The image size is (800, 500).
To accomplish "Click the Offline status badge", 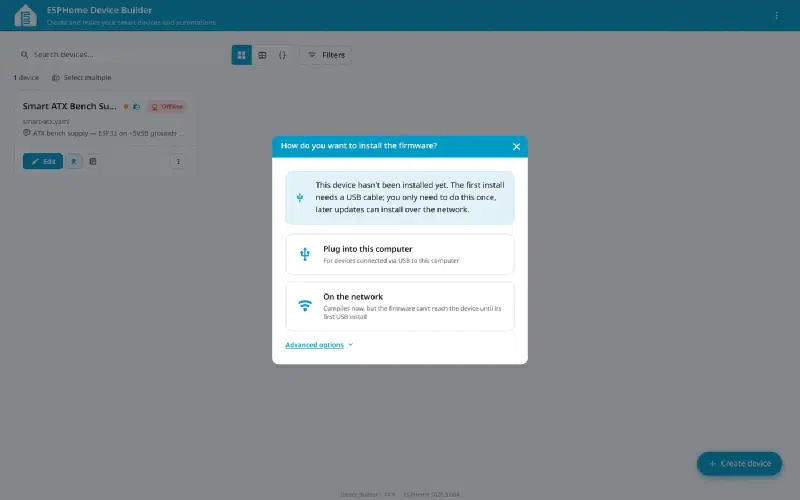I will (167, 107).
